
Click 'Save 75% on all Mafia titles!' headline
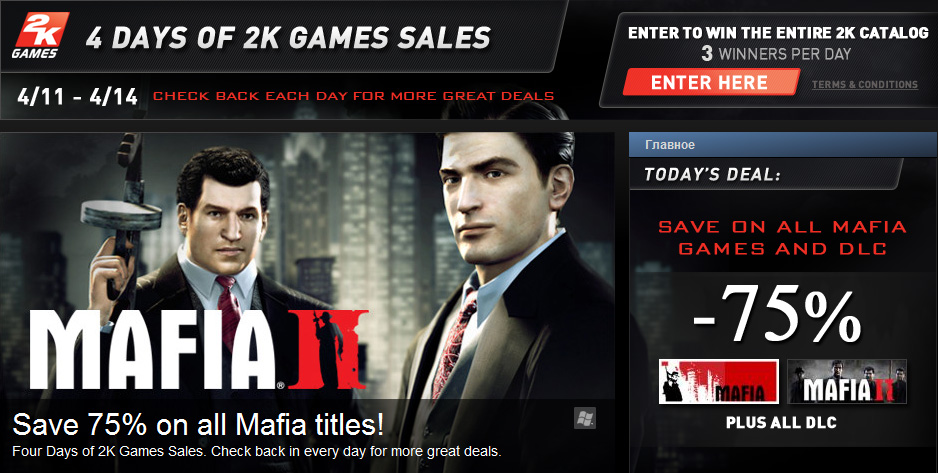pyautogui.click(x=198, y=425)
